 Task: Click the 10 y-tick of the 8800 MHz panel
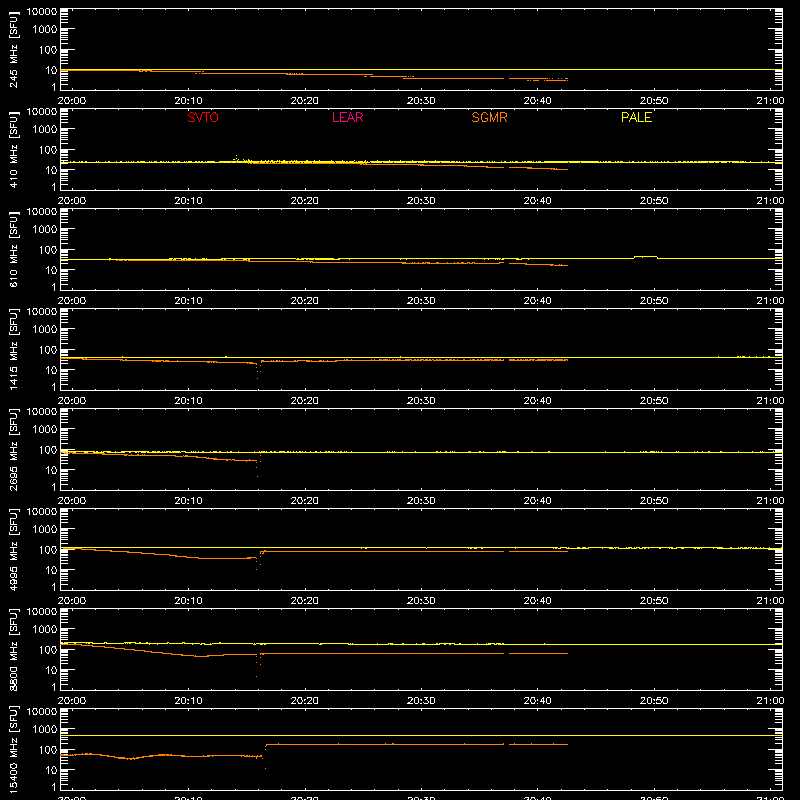(51, 670)
